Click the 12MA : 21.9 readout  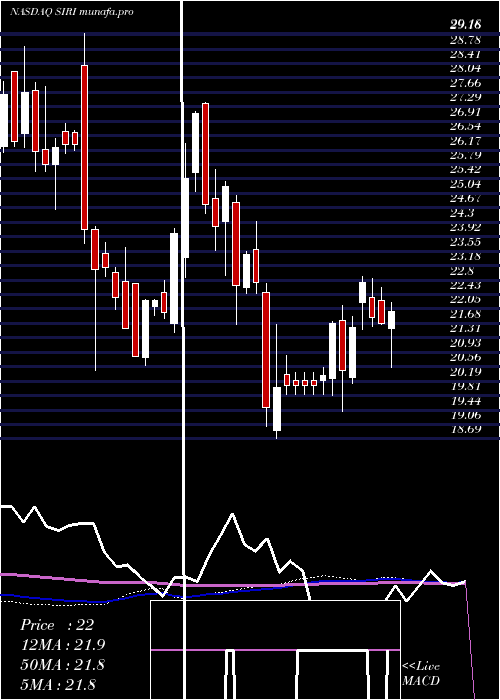[62, 645]
